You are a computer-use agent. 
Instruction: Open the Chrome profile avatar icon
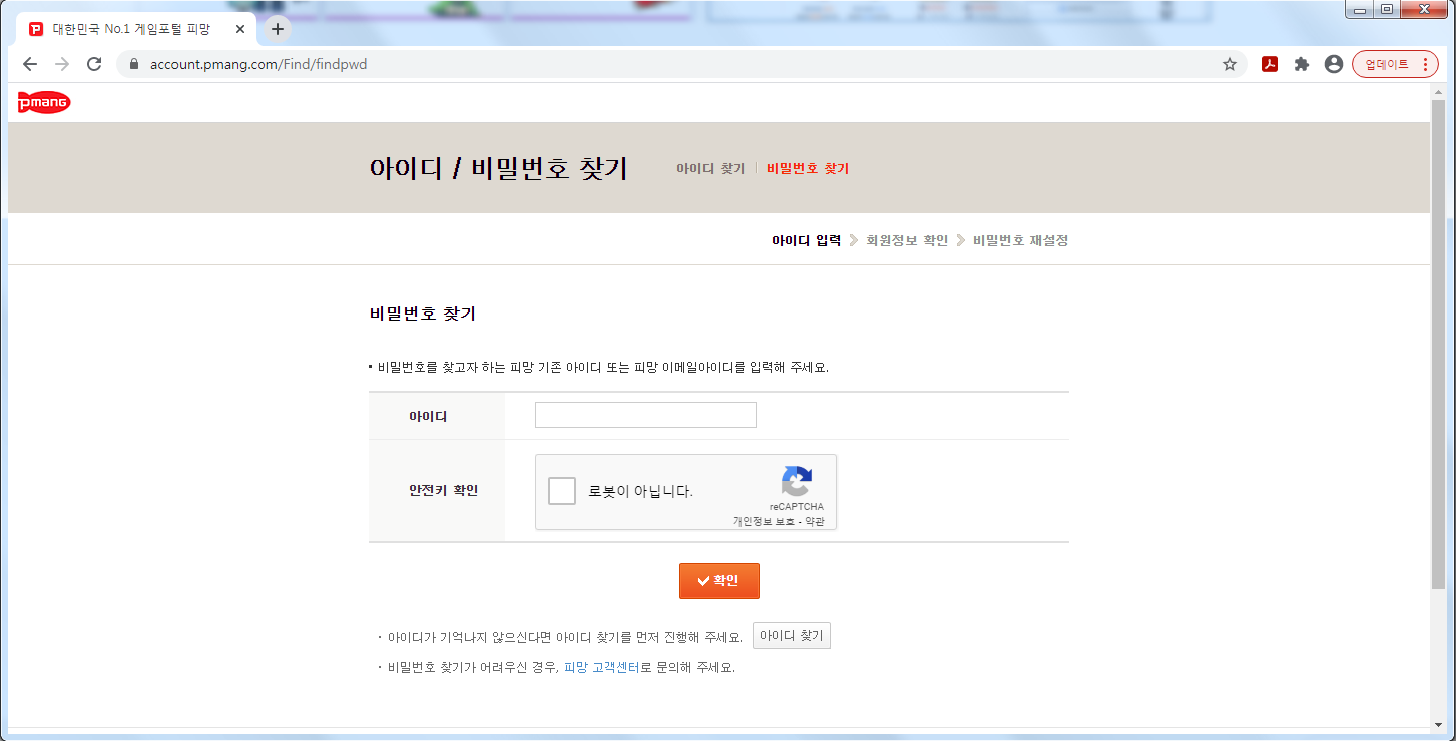click(x=1333, y=64)
